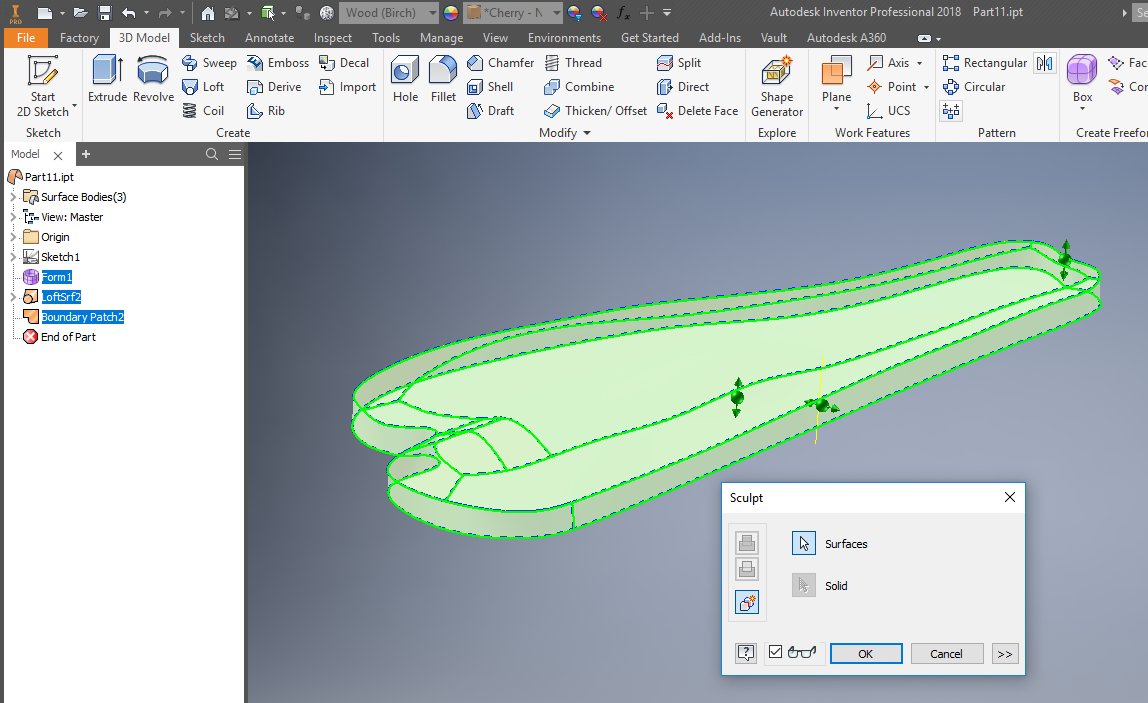Image resolution: width=1148 pixels, height=703 pixels.
Task: Click the Mirror pattern icon
Action: pos(1045,63)
